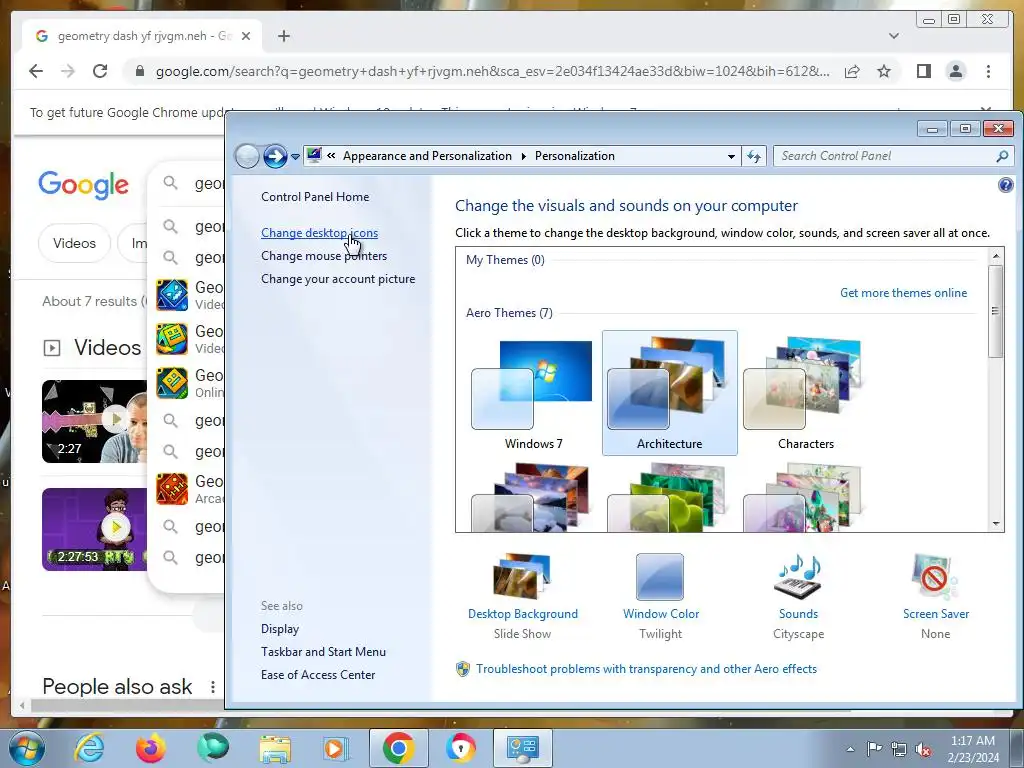Launch Internet Explorer from taskbar
Screen dimensions: 1024x768
89,748
